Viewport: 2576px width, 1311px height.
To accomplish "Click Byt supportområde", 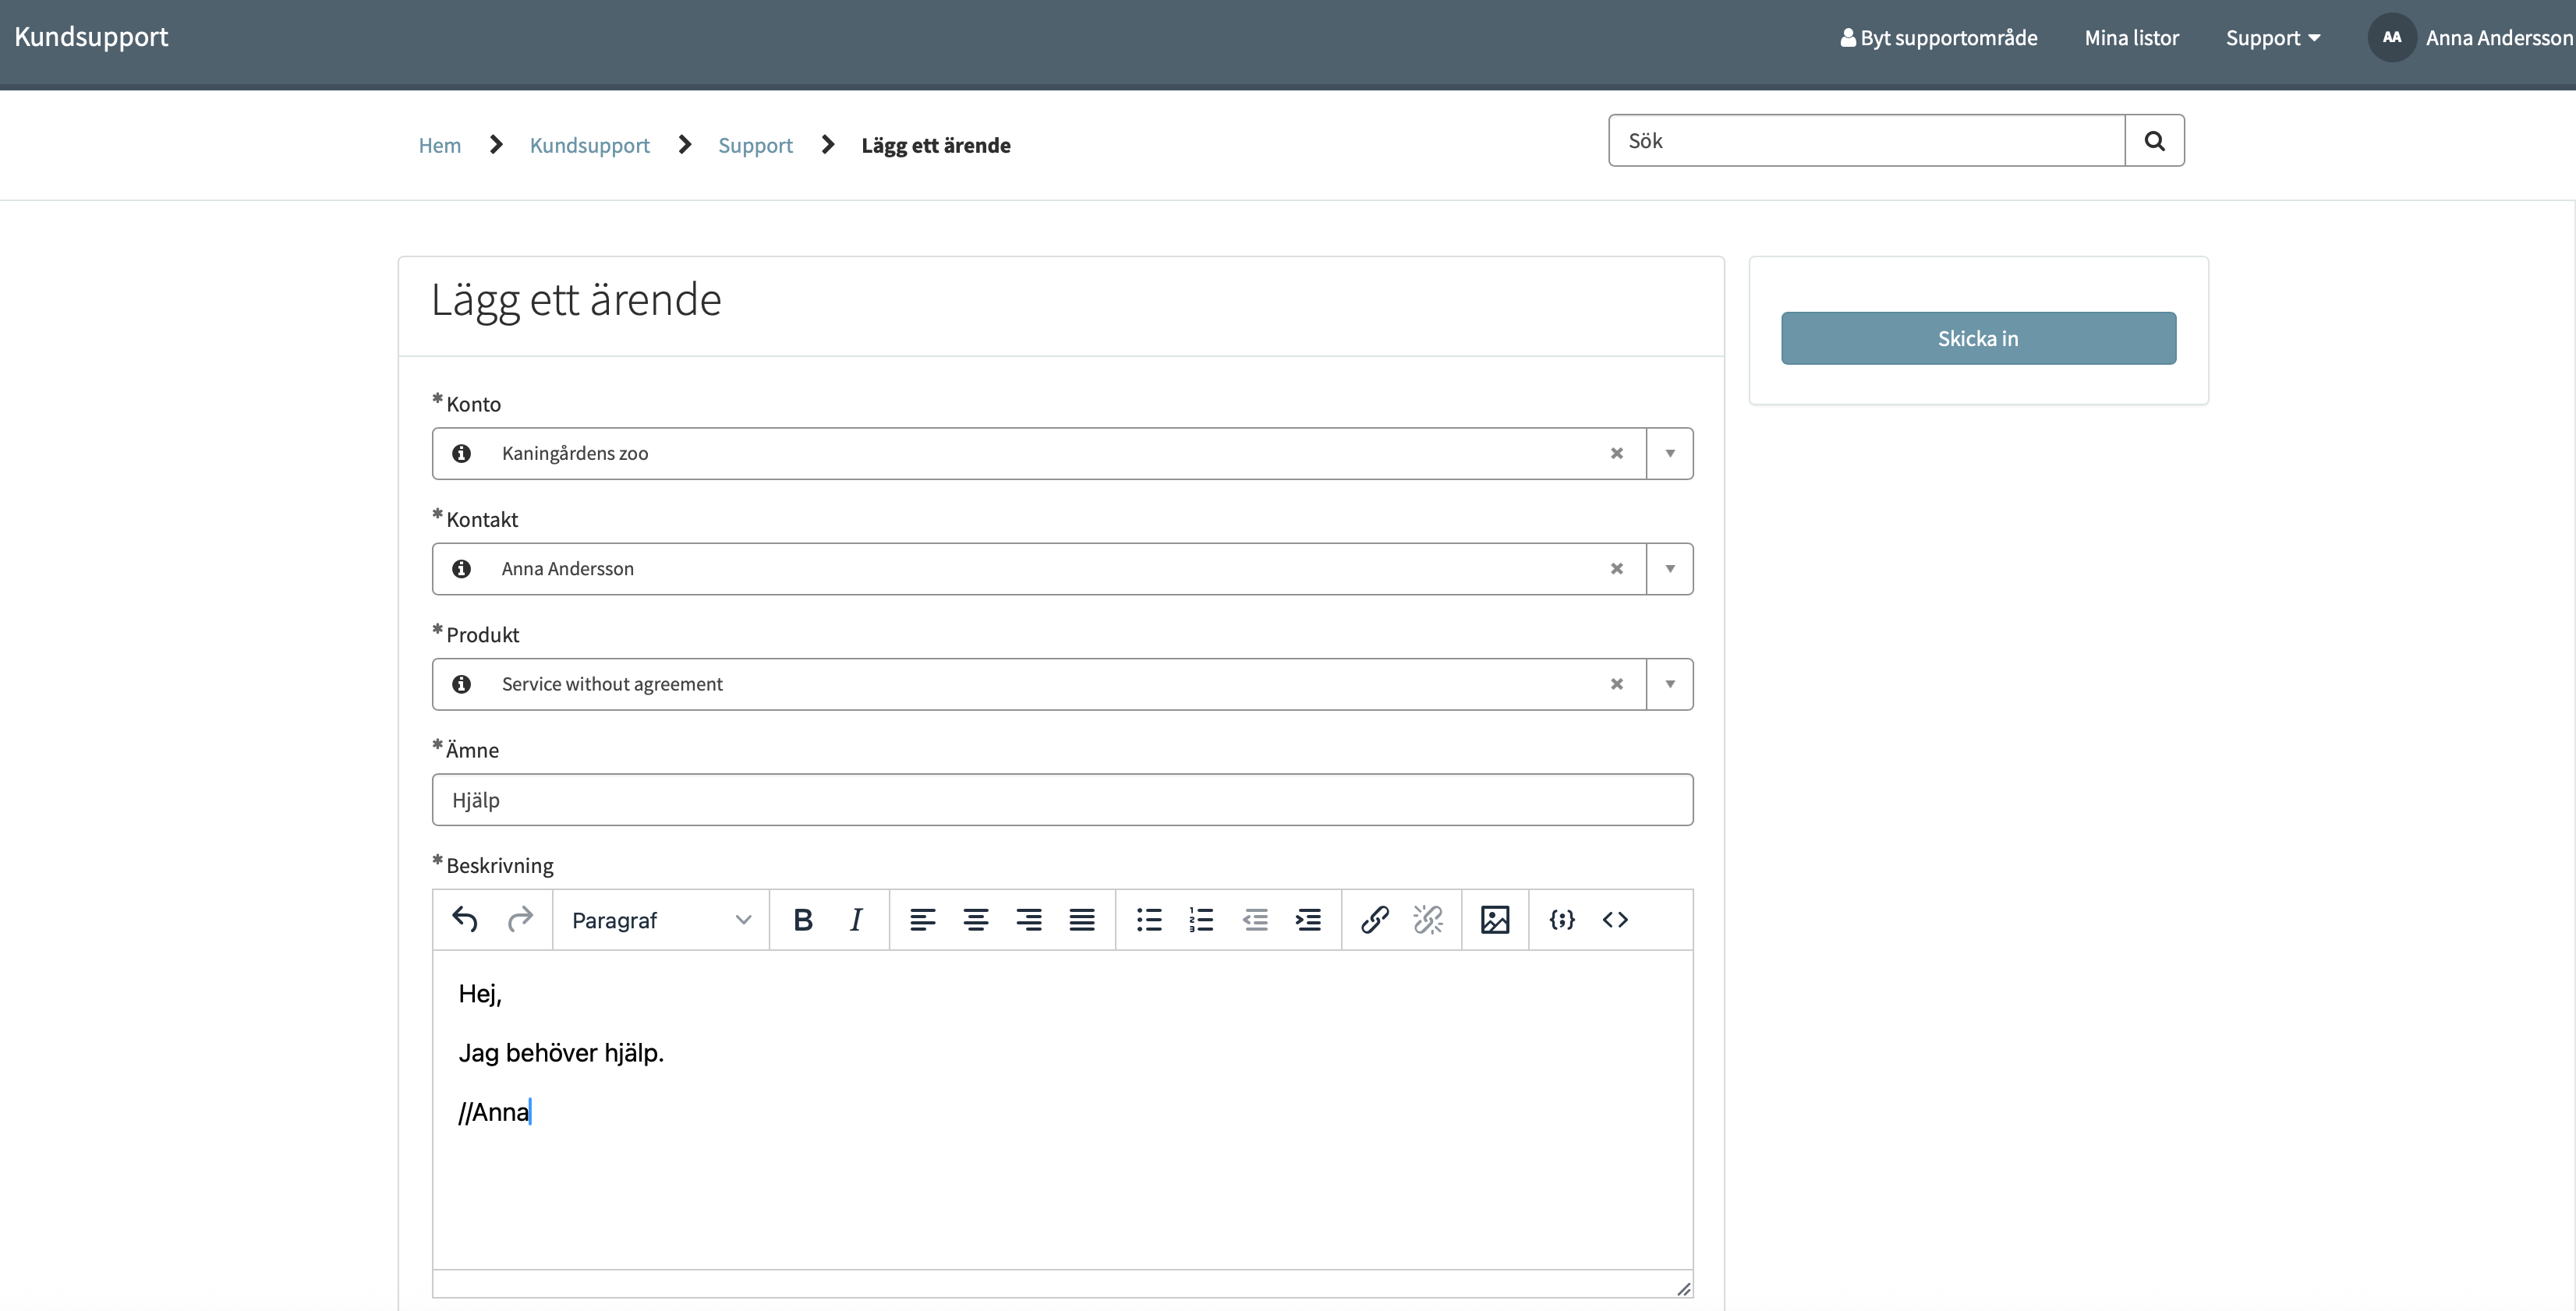I will click(1939, 38).
